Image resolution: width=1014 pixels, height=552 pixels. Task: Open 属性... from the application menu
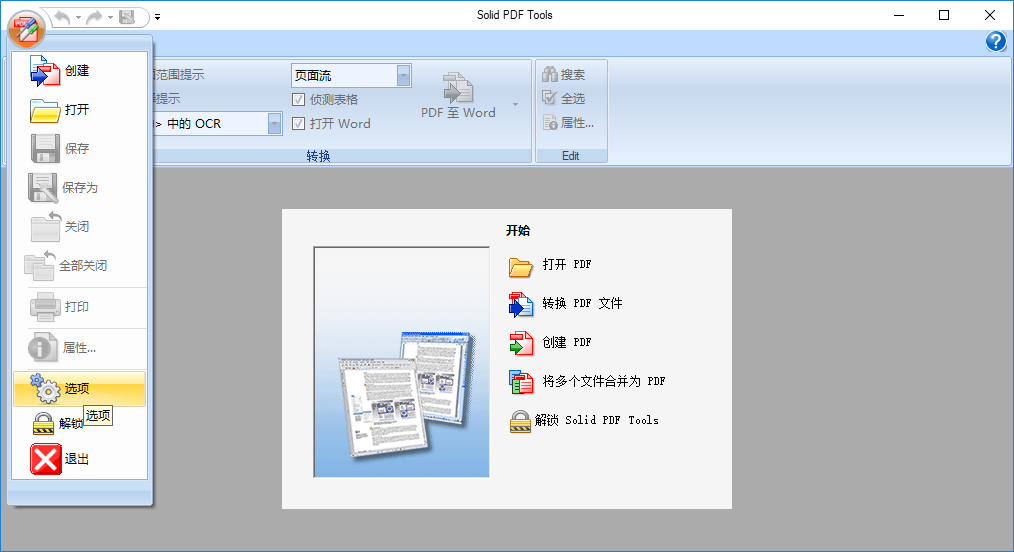tap(80, 348)
